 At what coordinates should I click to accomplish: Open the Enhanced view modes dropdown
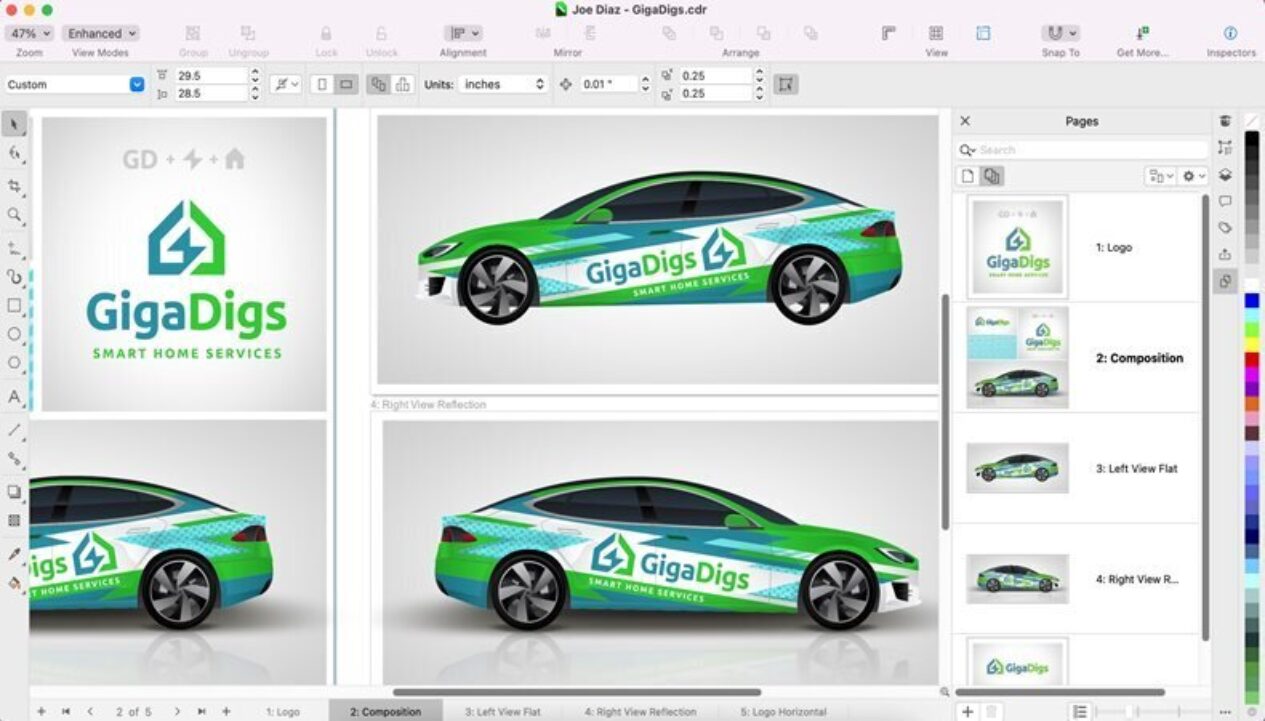pyautogui.click(x=100, y=34)
